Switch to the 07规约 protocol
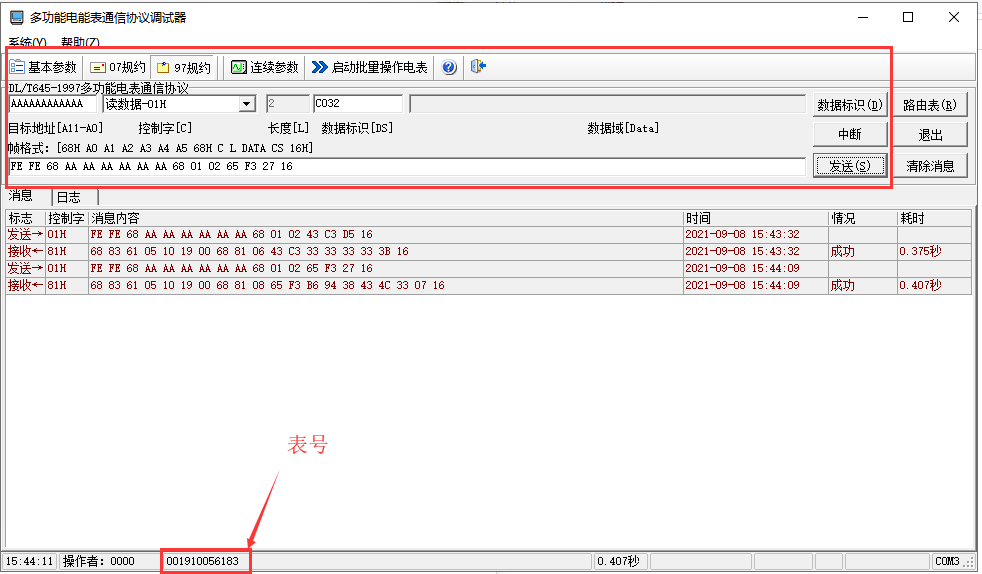Viewport: 982px width, 574px height. (x=118, y=67)
